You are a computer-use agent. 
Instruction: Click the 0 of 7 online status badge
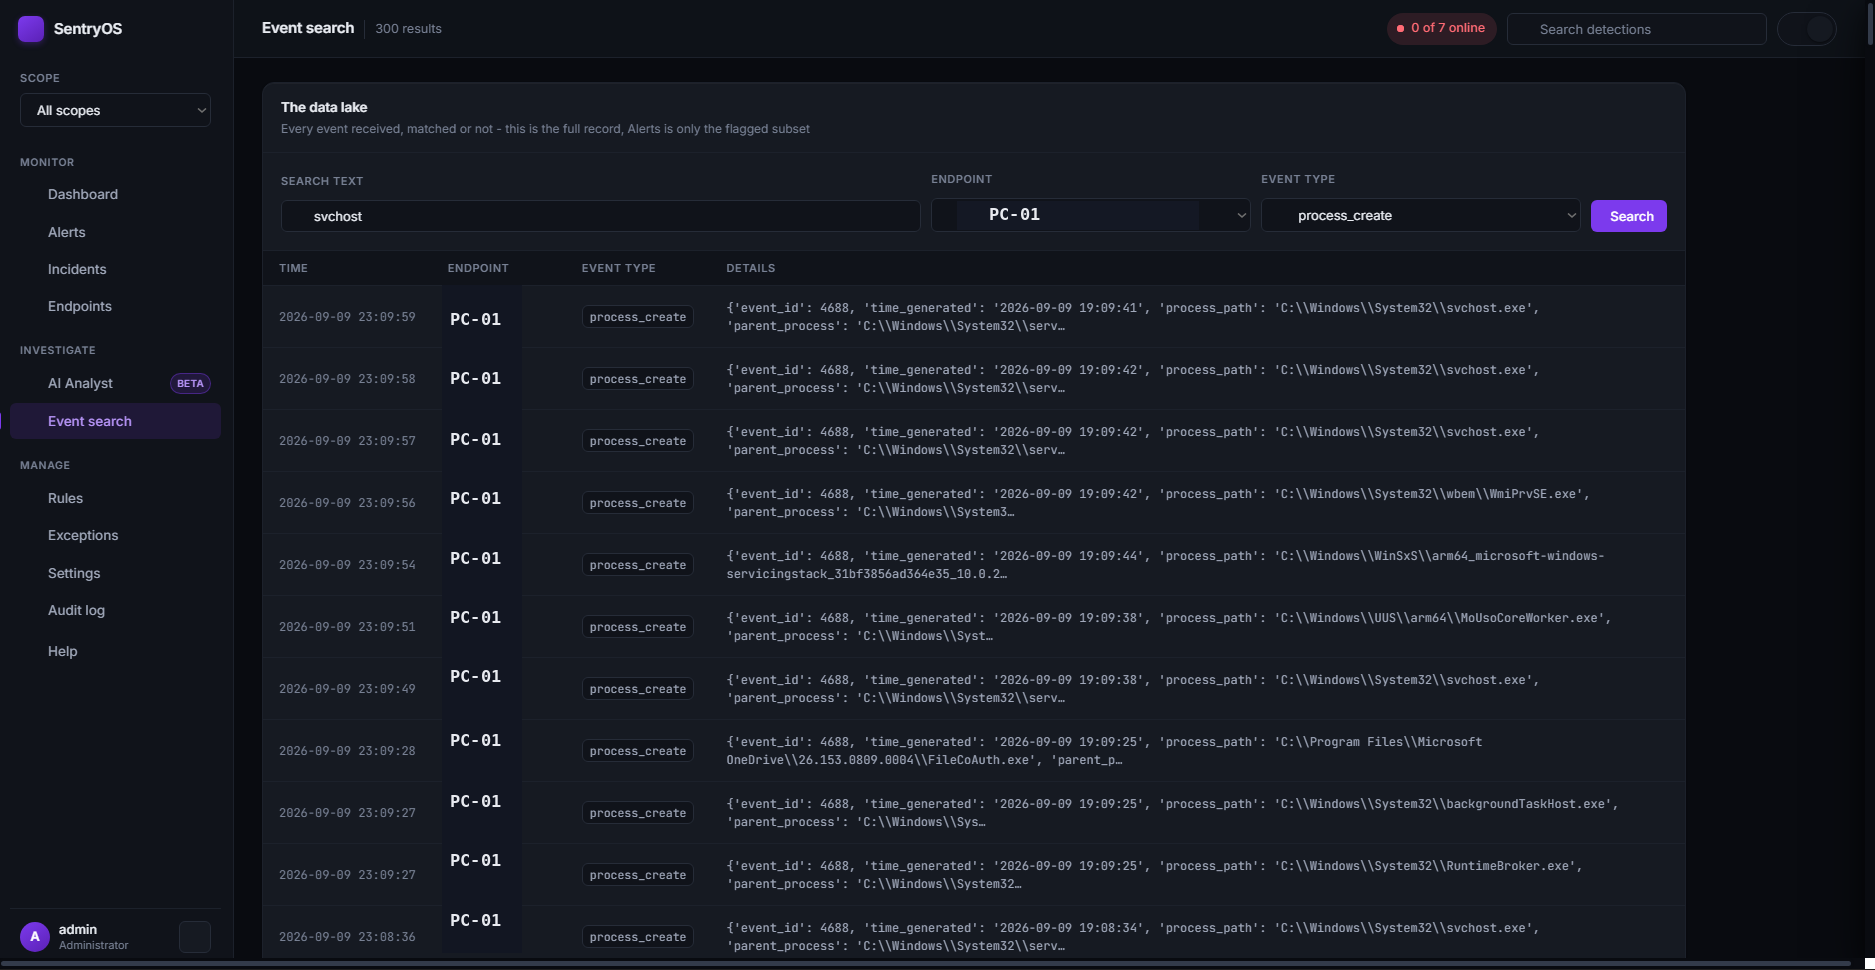pyautogui.click(x=1440, y=28)
